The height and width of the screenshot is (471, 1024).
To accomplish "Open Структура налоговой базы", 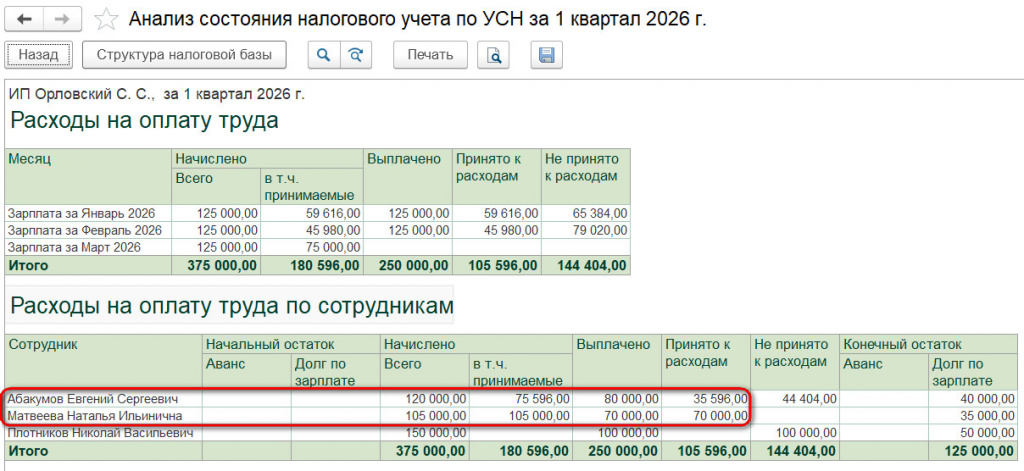I will click(184, 55).
